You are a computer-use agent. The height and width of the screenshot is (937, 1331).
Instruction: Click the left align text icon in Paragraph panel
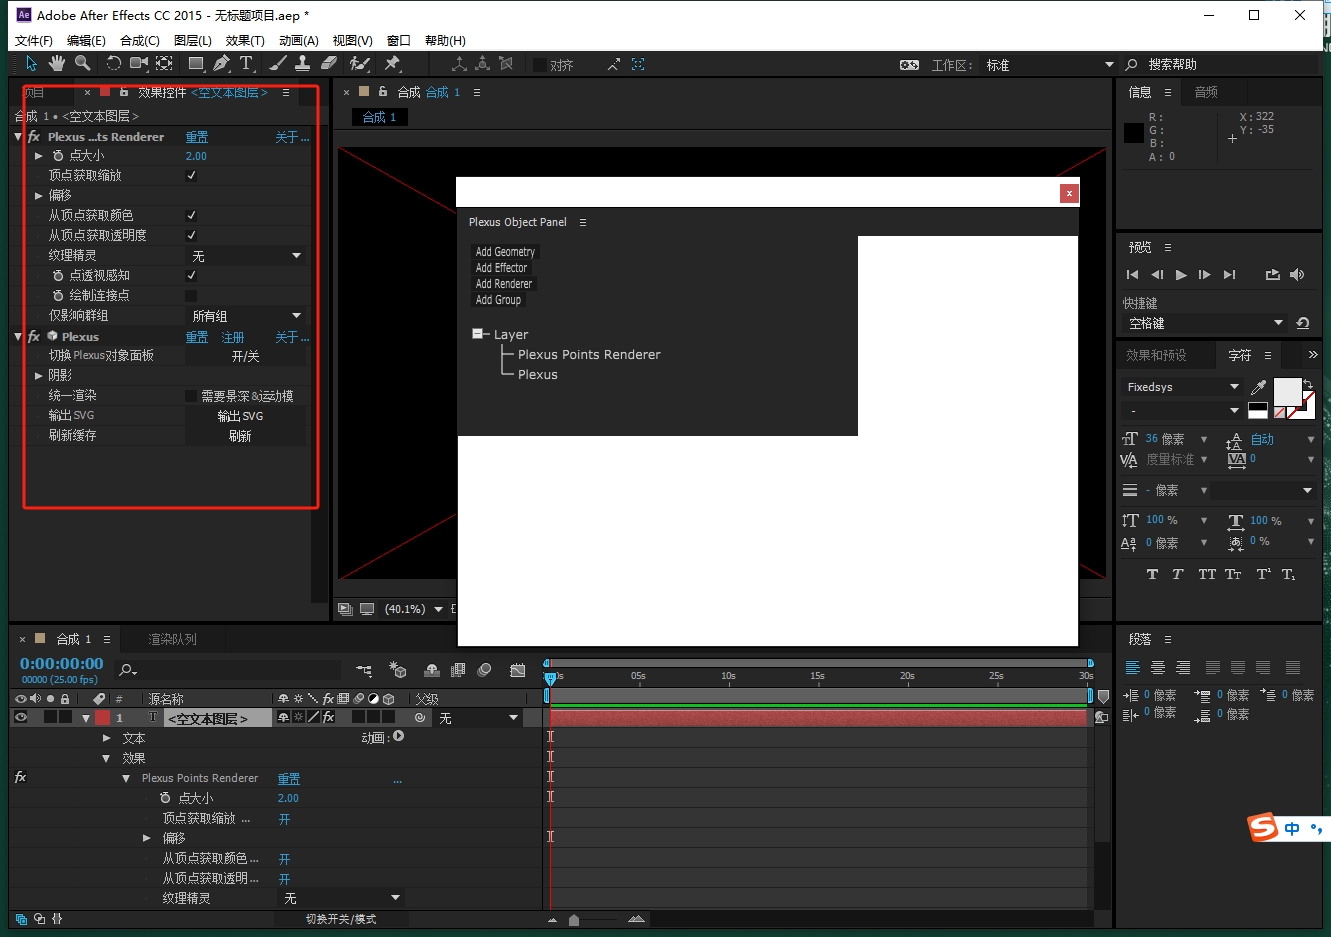click(1133, 668)
